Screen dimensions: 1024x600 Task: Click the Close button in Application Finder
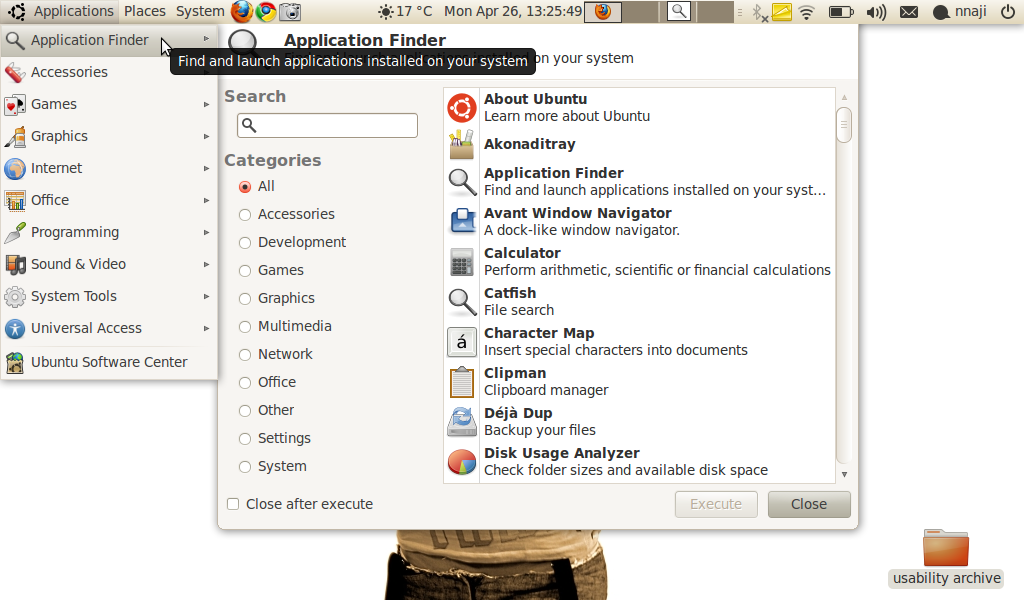coord(808,504)
